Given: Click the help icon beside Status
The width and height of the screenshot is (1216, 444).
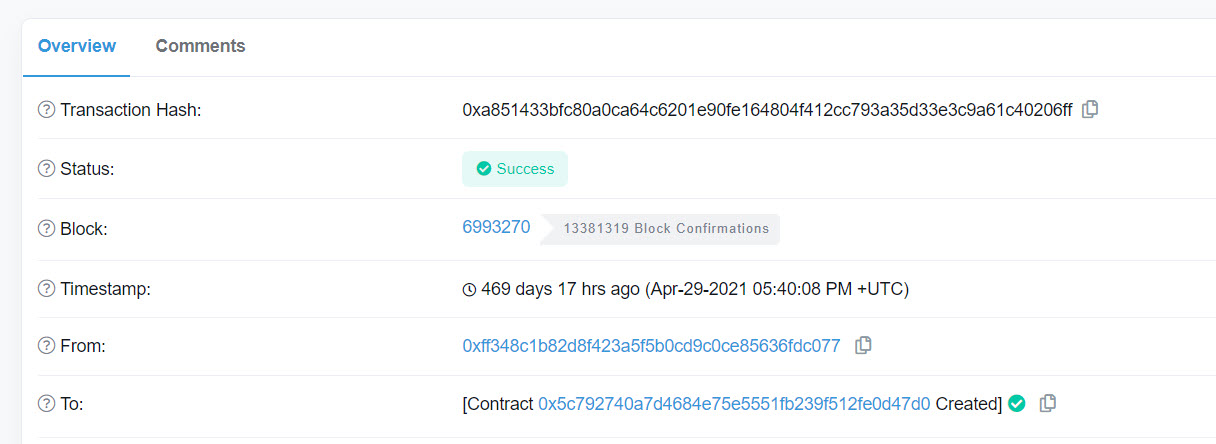Looking at the screenshot, I should (x=46, y=169).
